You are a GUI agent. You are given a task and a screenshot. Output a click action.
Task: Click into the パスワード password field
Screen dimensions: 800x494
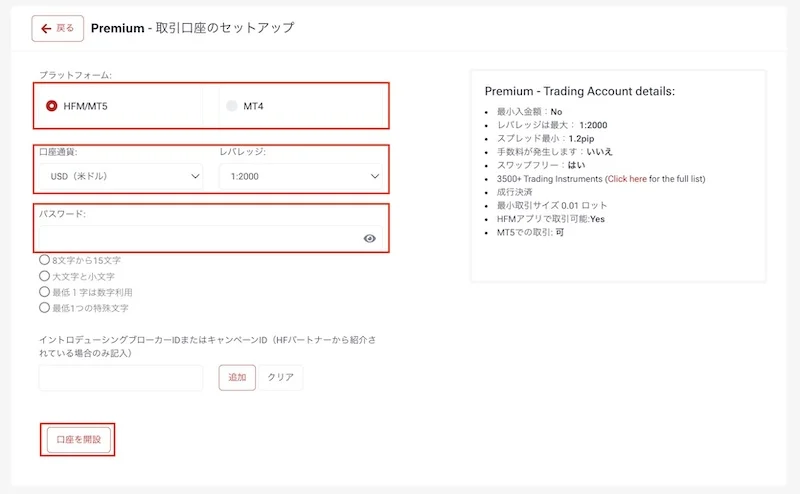(x=200, y=239)
